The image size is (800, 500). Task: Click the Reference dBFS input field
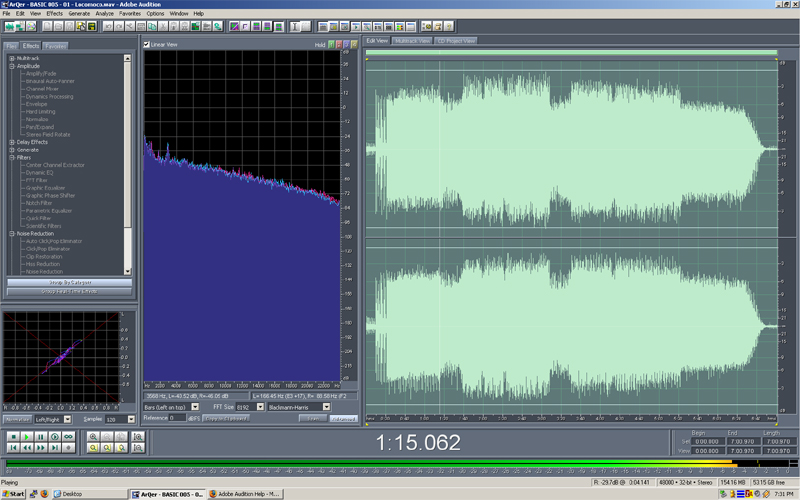(177, 418)
